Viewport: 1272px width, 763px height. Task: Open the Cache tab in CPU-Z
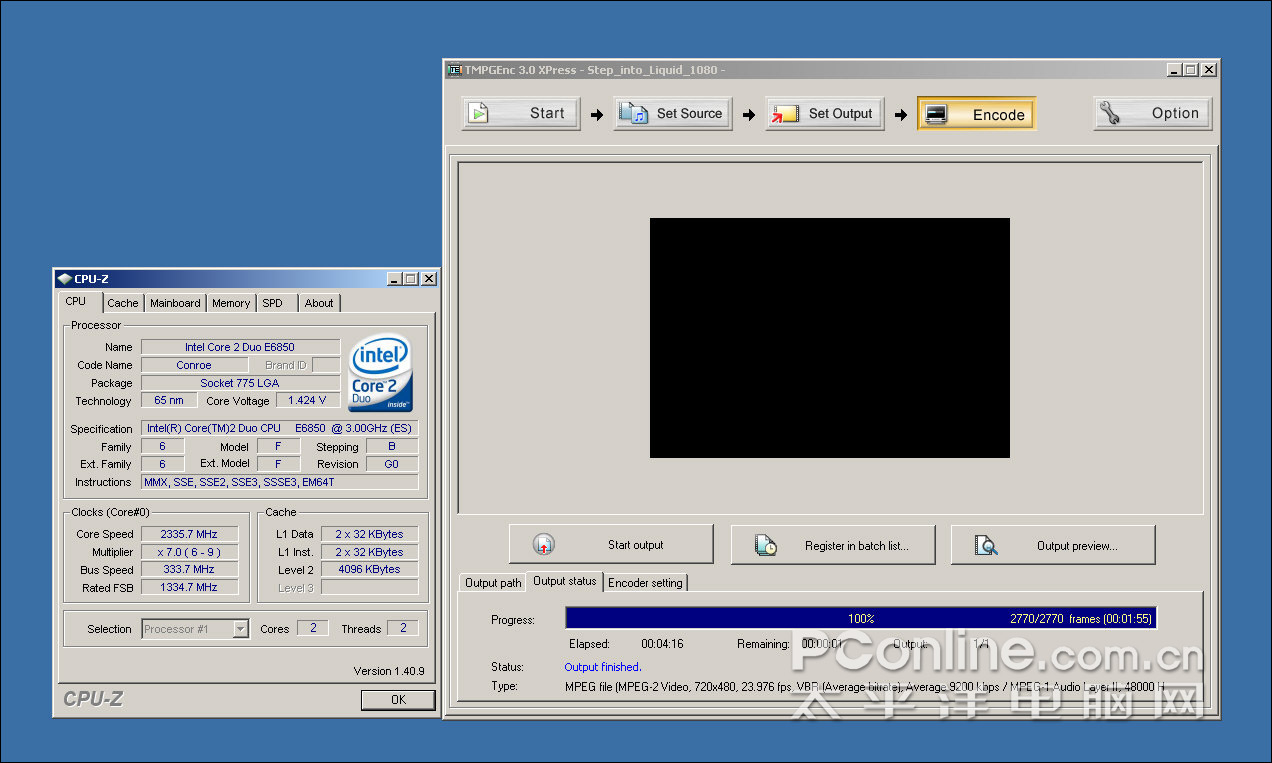click(123, 303)
